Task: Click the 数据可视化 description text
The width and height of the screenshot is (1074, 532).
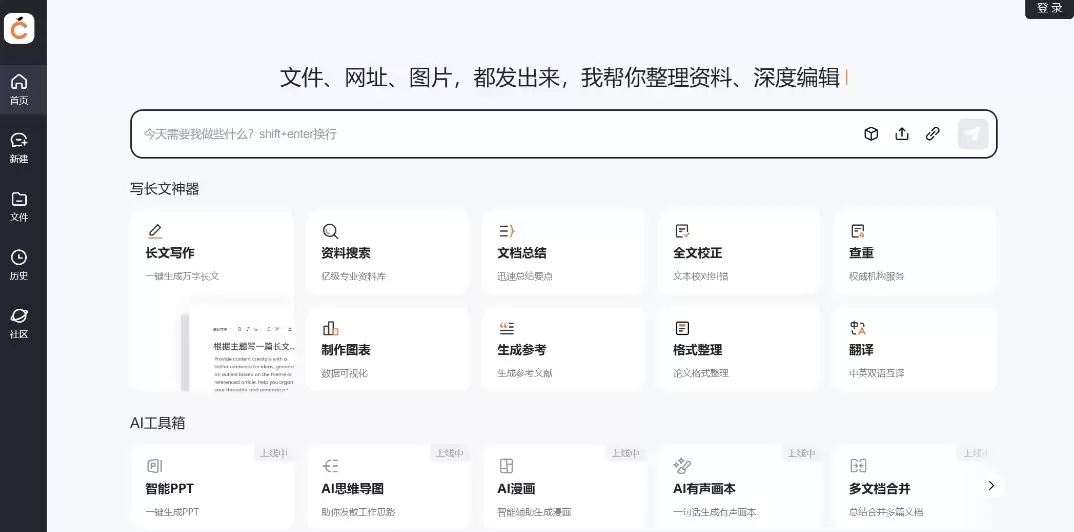Action: [345, 373]
